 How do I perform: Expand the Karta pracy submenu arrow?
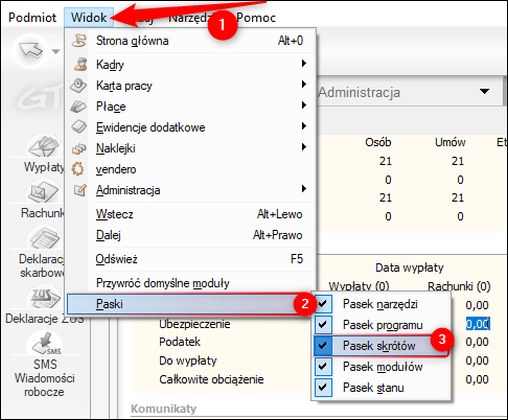pyautogui.click(x=304, y=84)
